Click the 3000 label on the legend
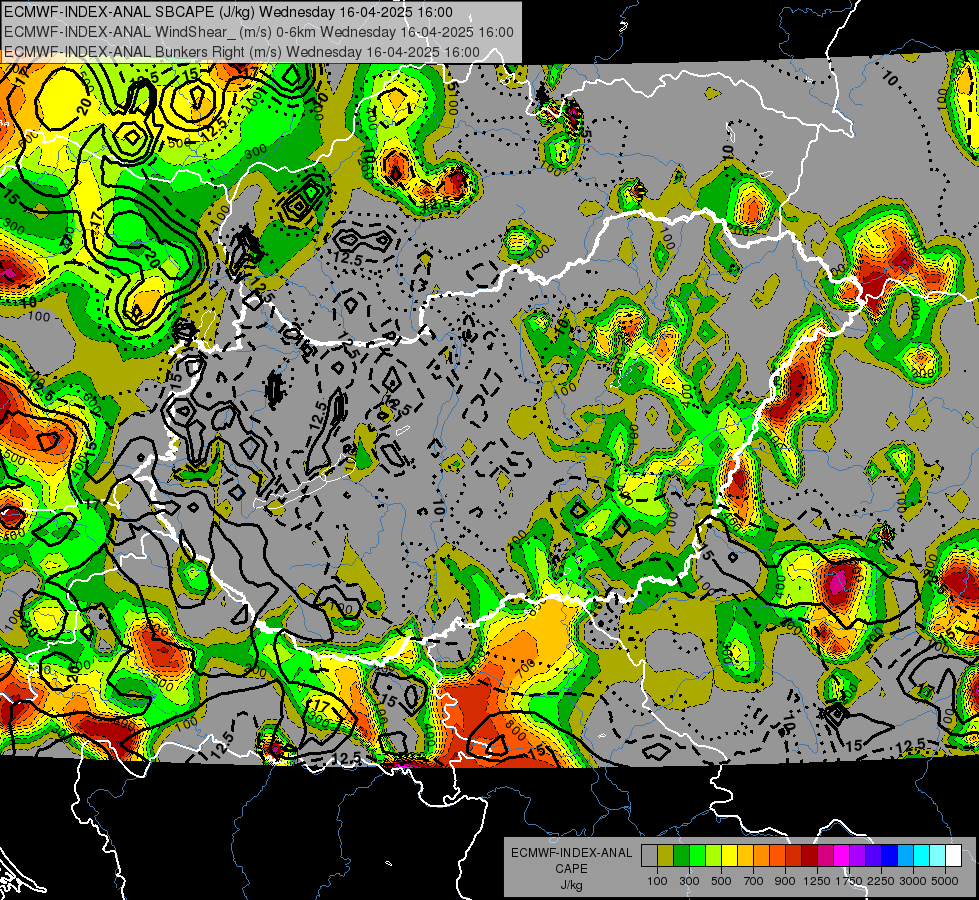 click(913, 881)
